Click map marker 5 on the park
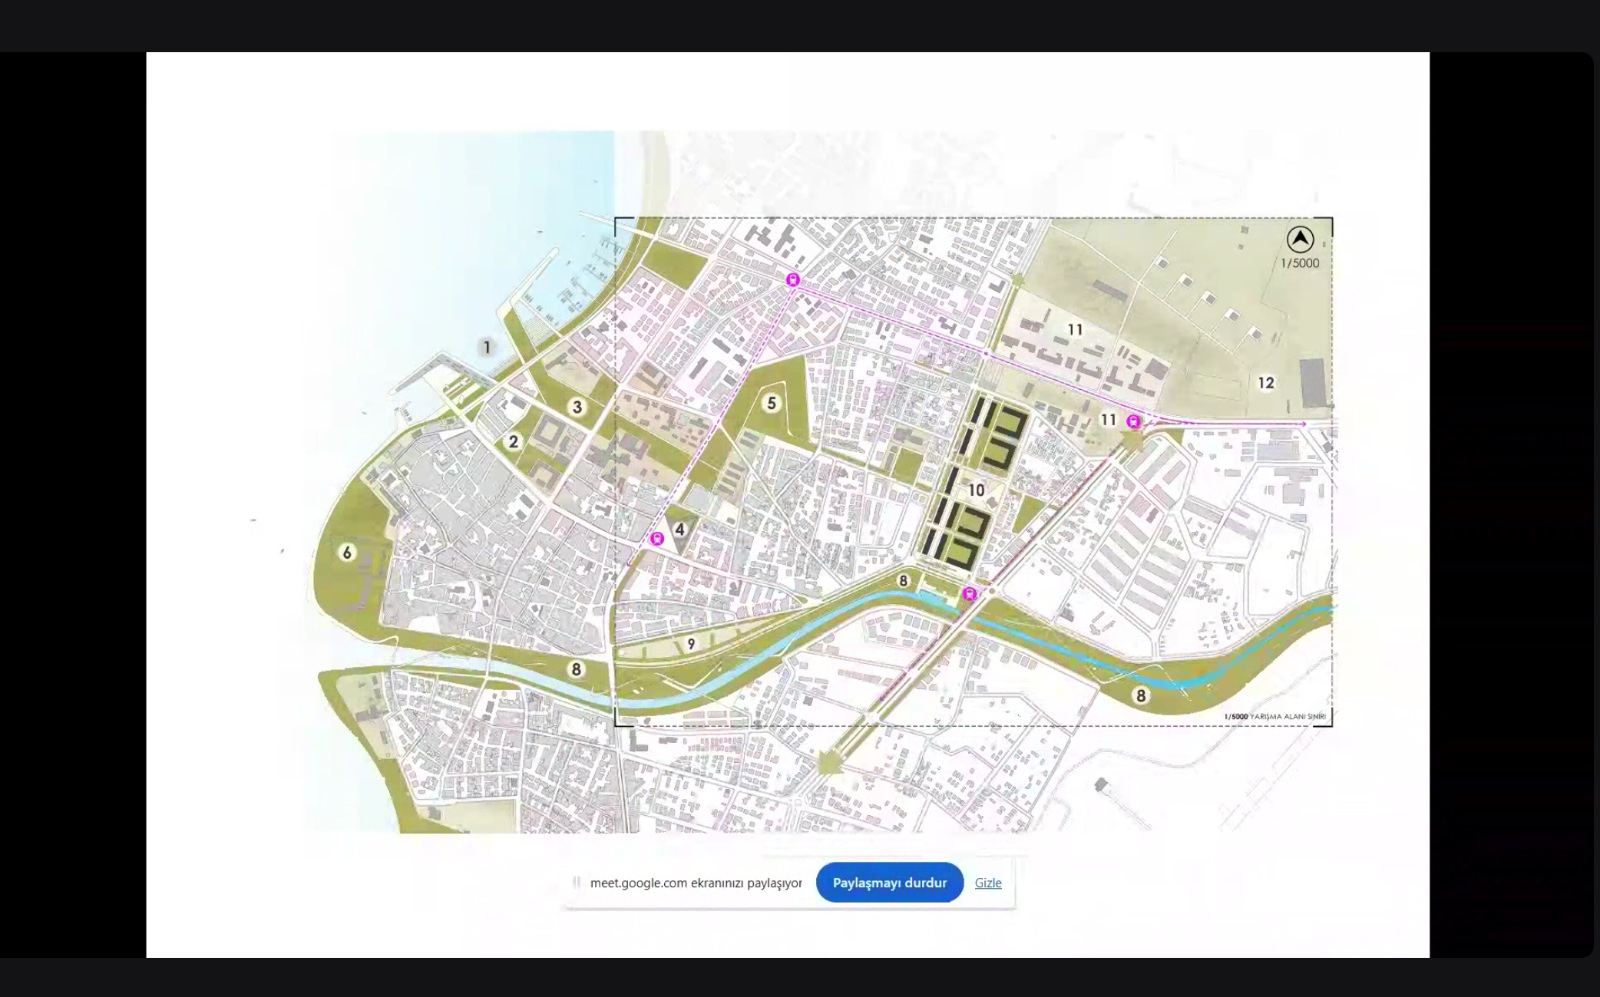1600x997 pixels. 771,404
